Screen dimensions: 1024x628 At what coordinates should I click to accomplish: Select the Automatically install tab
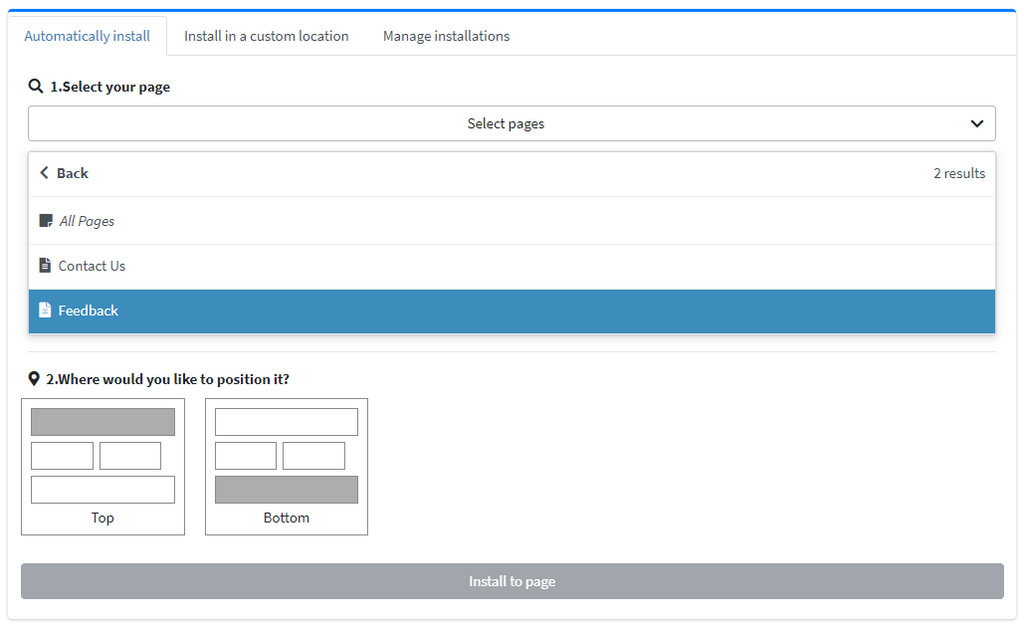pyautogui.click(x=87, y=36)
